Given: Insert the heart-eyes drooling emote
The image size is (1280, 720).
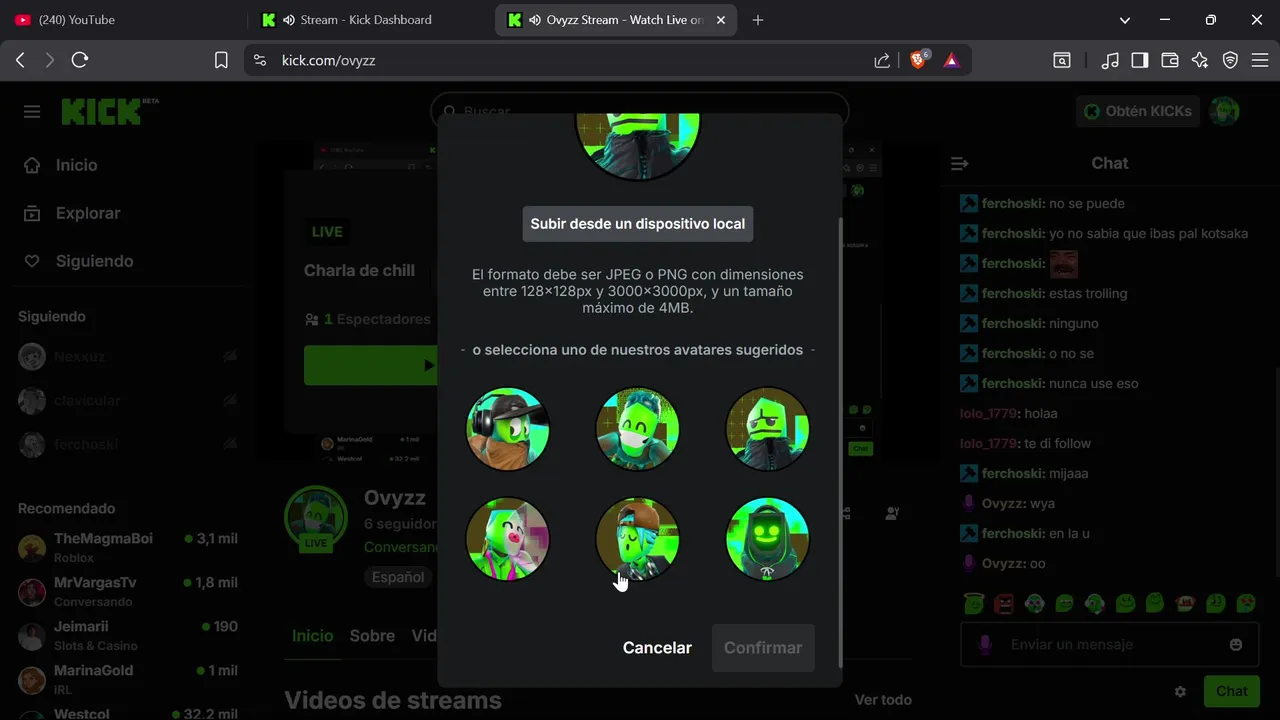Looking at the screenshot, I should click(1246, 603).
